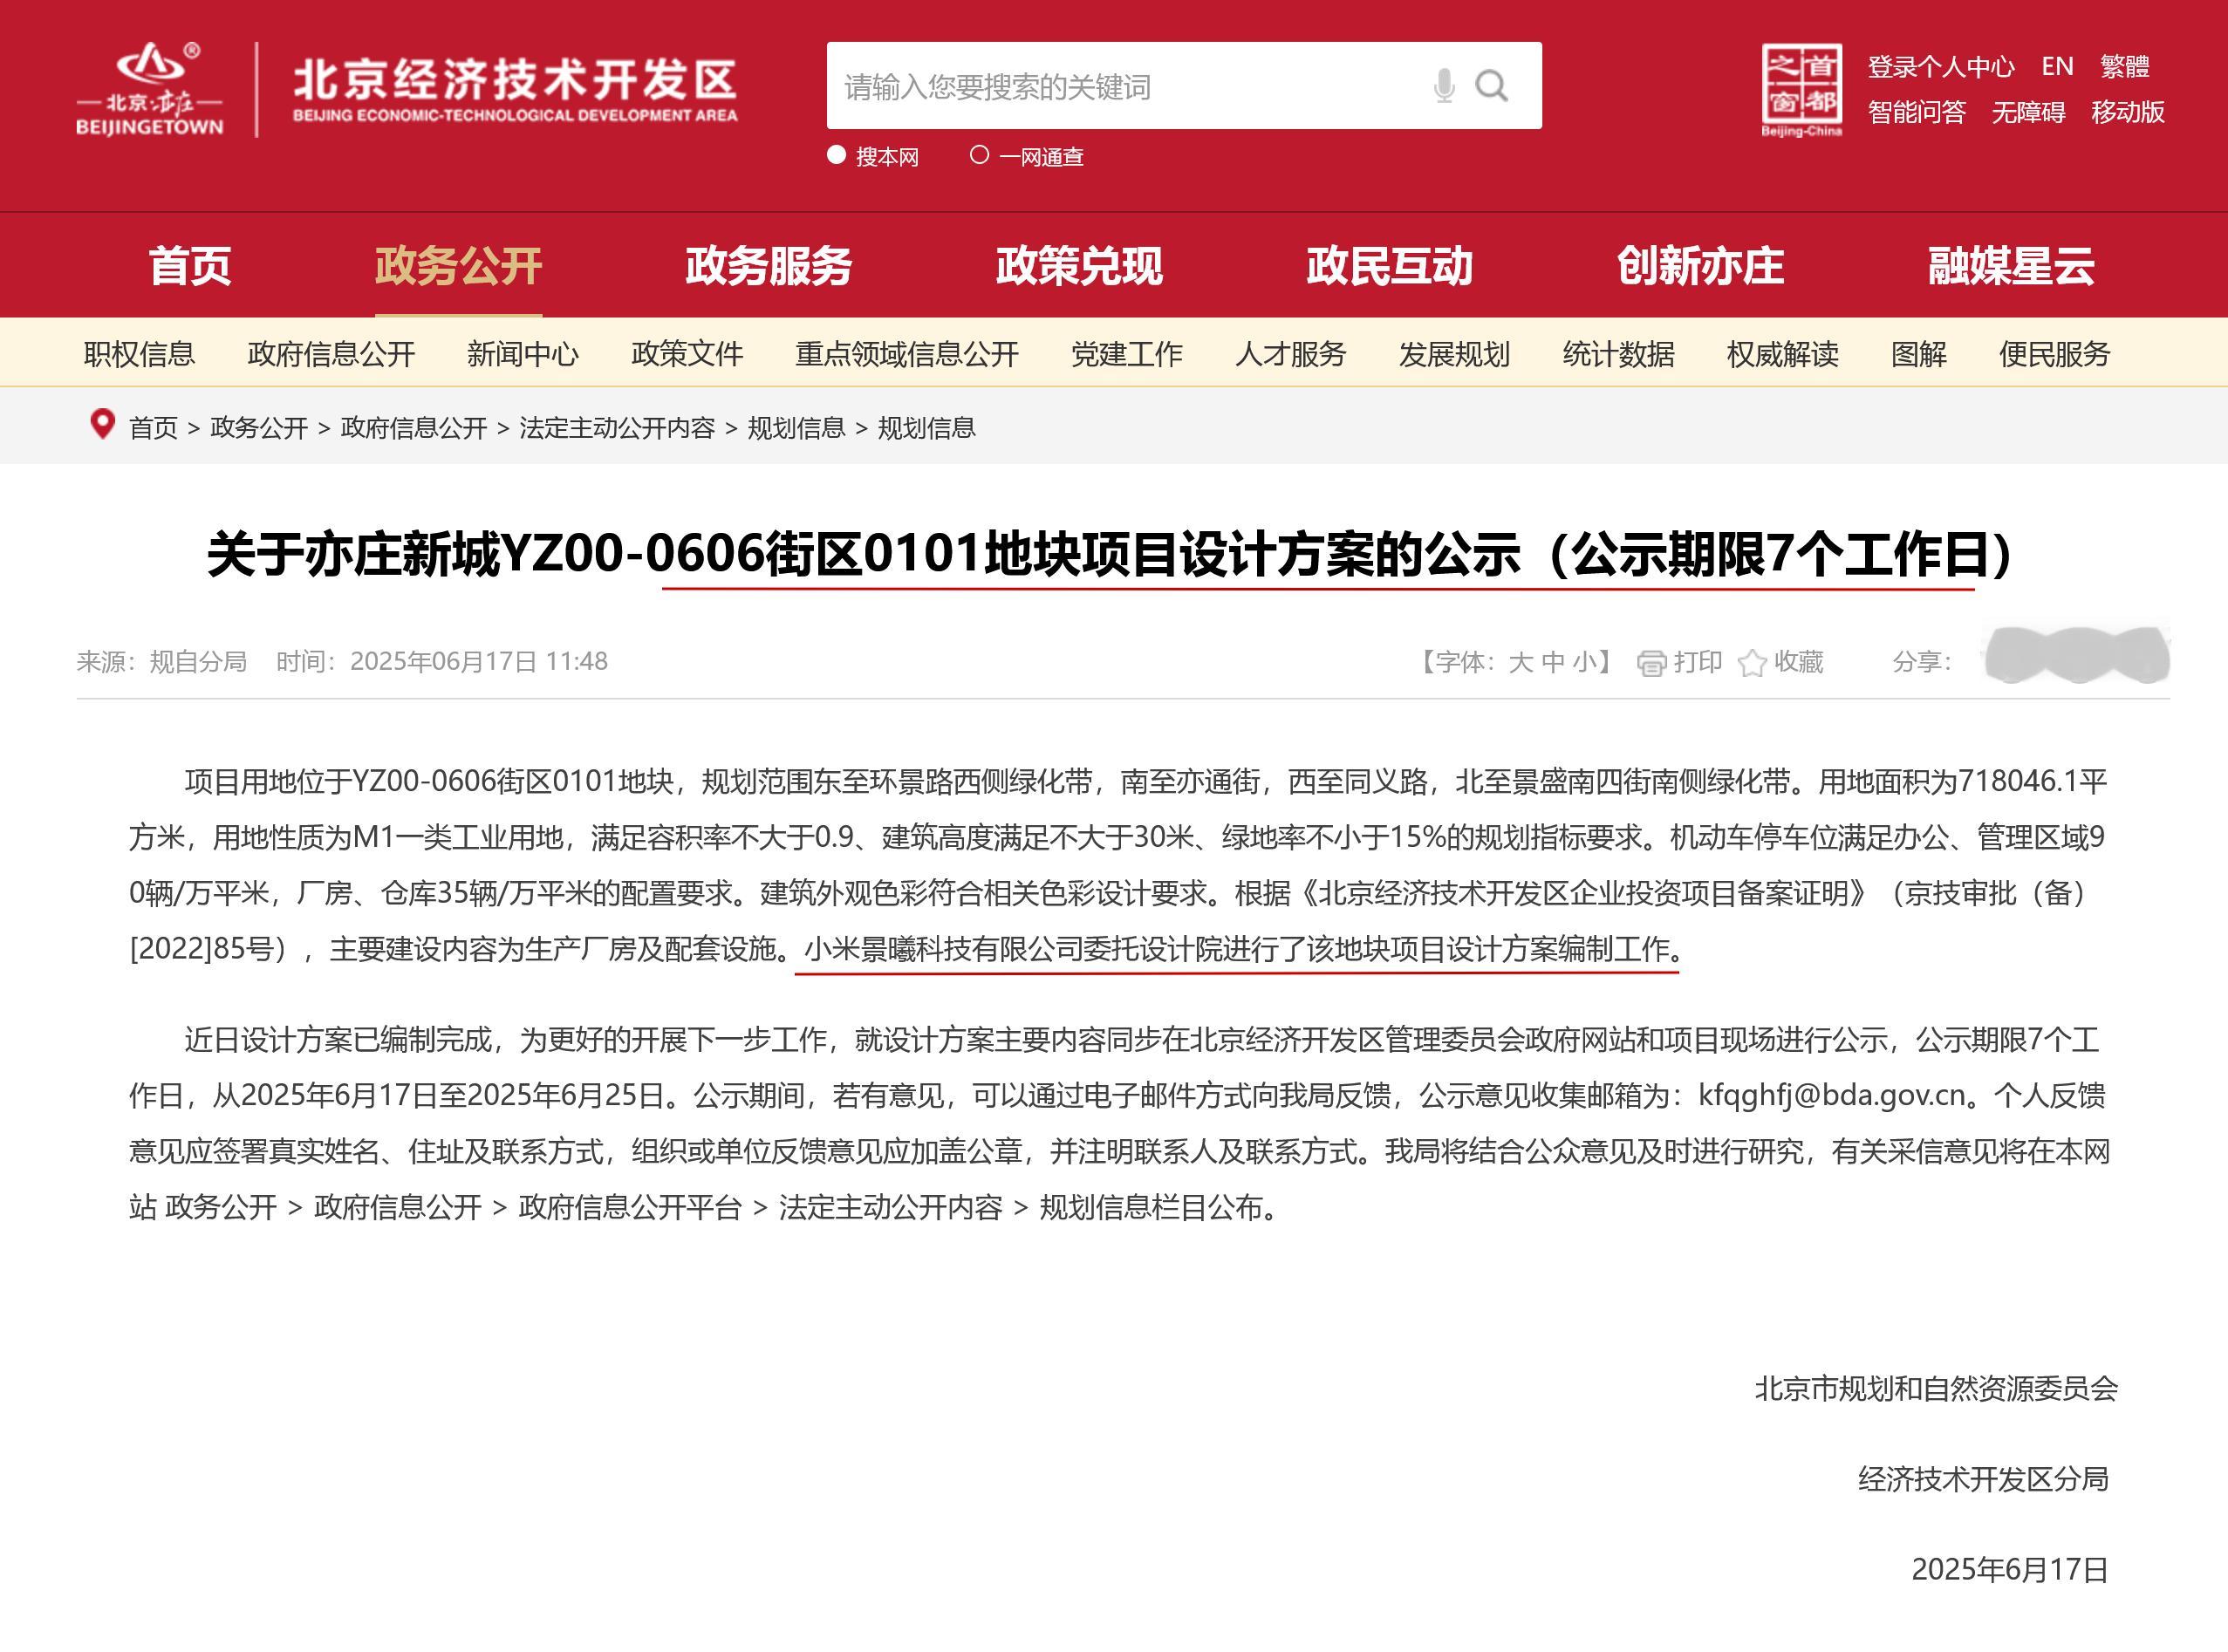Click the closing date 2025年6月17日
Viewport: 2228px width, 1652px height.
click(x=2010, y=1570)
